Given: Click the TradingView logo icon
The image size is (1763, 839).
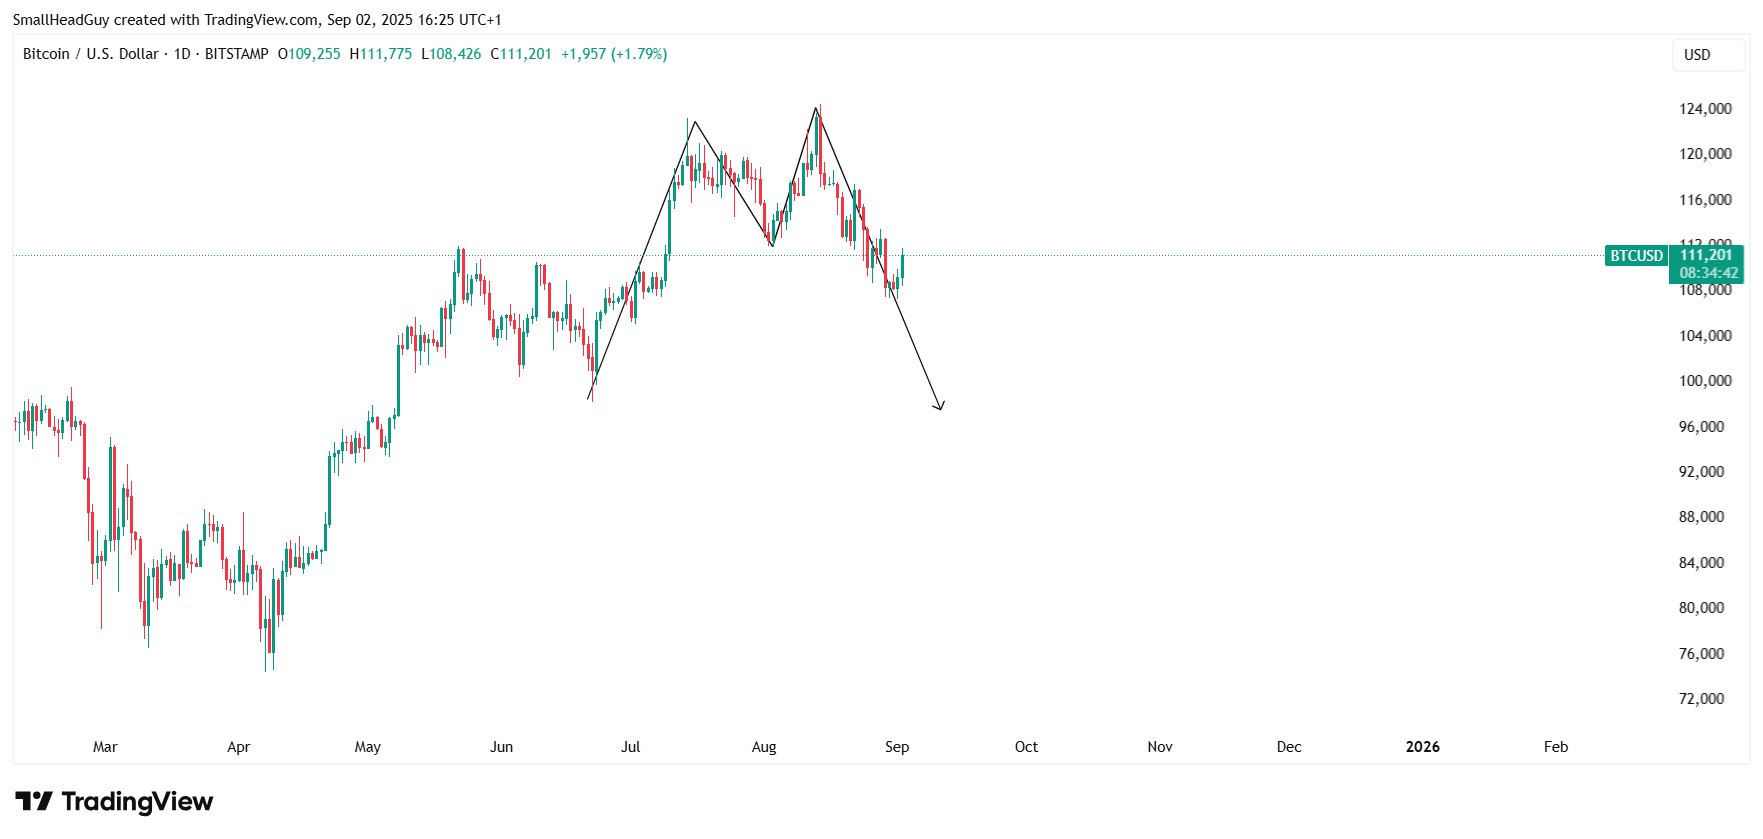Looking at the screenshot, I should click(34, 801).
